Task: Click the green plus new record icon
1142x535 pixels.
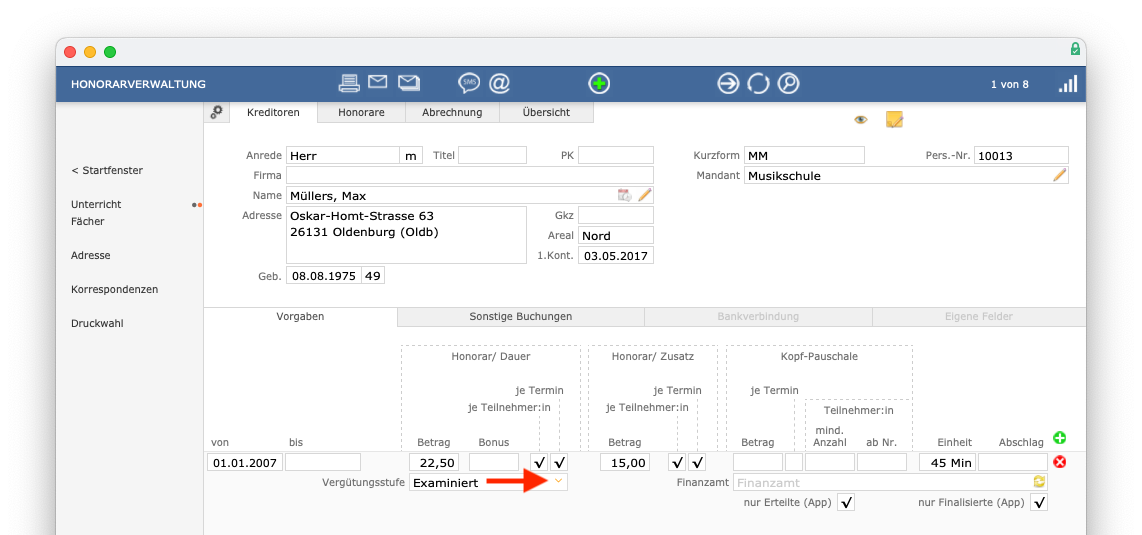Action: (x=599, y=84)
